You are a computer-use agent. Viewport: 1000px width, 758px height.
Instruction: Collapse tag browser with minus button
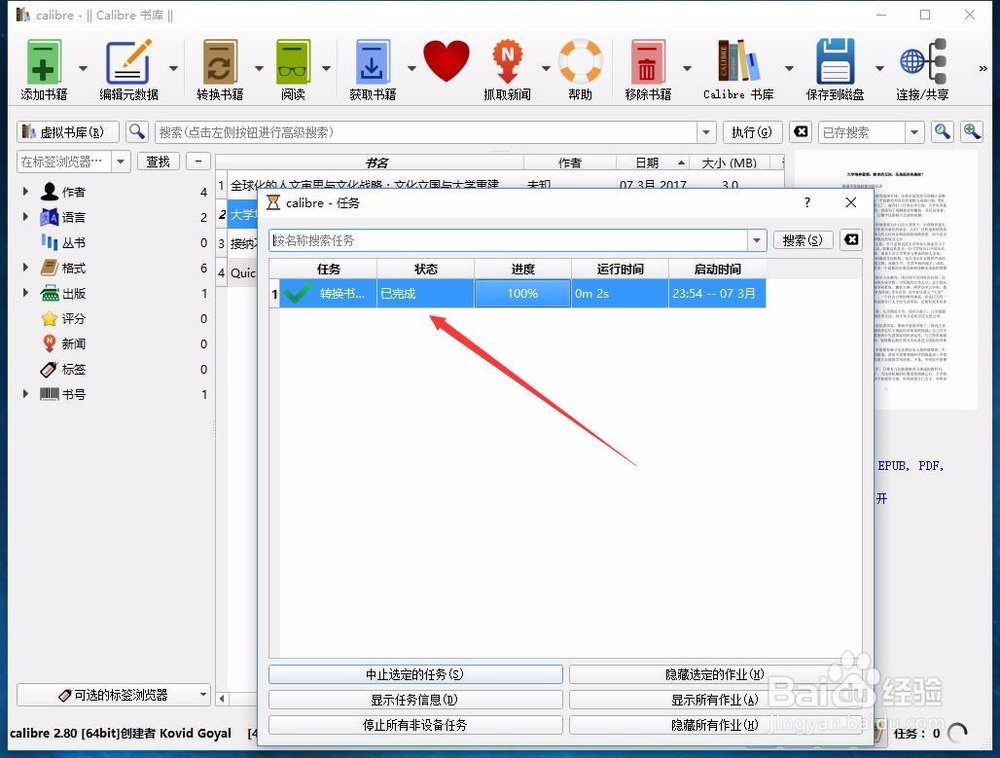point(198,161)
